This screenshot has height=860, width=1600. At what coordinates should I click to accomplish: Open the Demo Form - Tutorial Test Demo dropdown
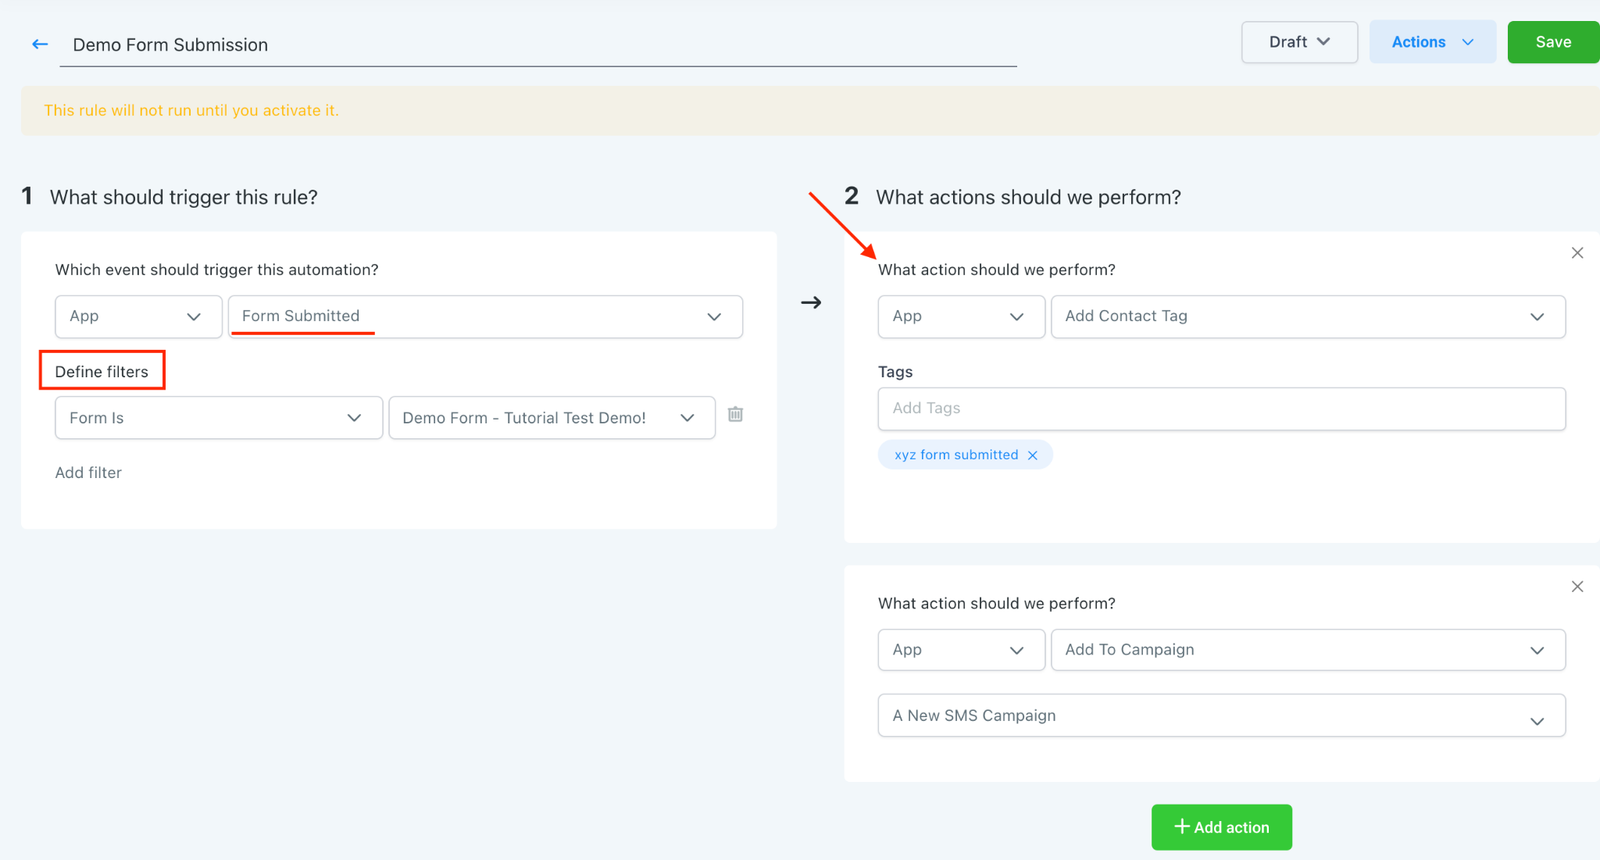tap(551, 418)
